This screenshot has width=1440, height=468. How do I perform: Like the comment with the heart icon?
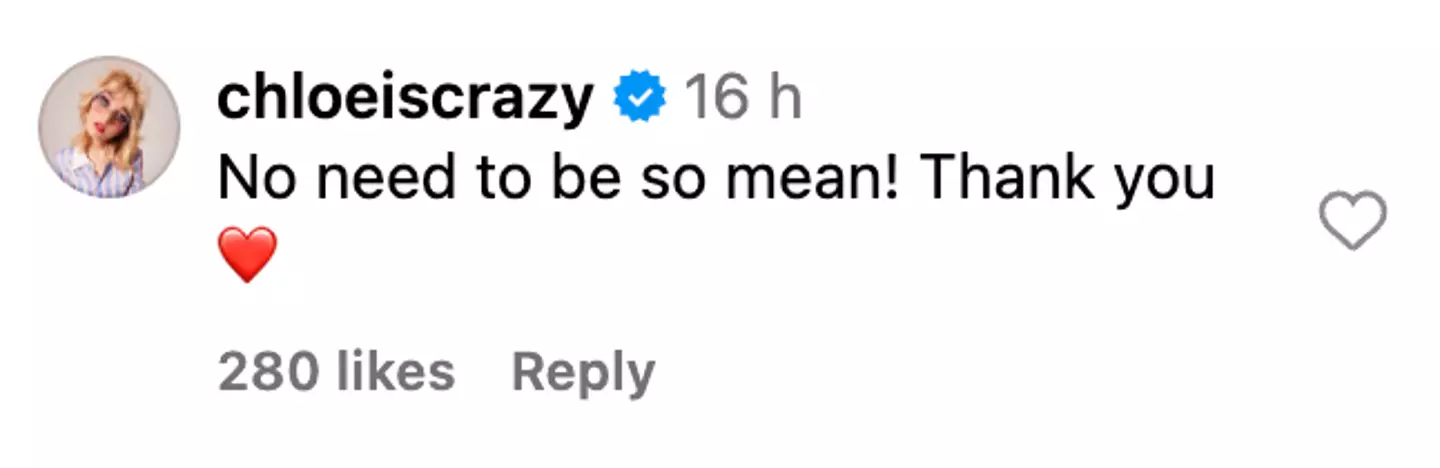(1353, 220)
